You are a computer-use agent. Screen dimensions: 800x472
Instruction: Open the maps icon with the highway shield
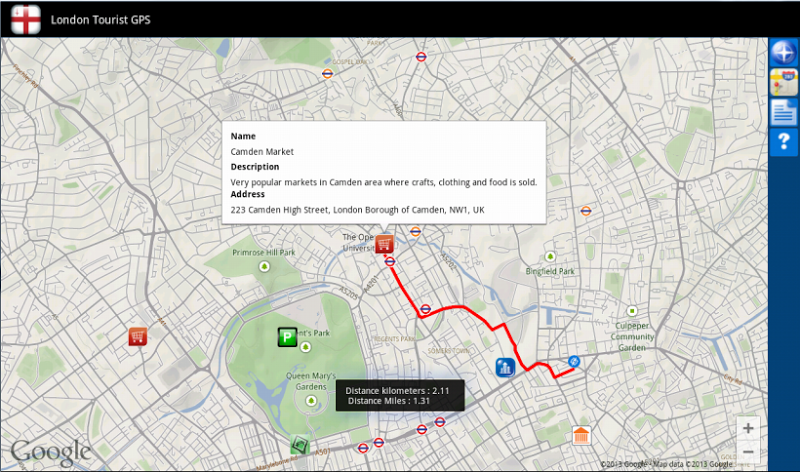pos(784,83)
